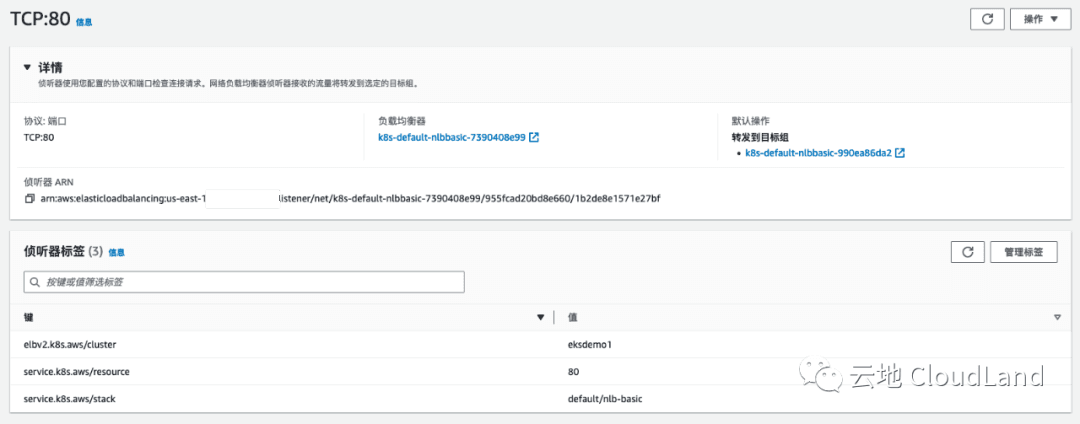Click external link icon beside target group
Image resolution: width=1080 pixels, height=424 pixels.
coord(900,153)
